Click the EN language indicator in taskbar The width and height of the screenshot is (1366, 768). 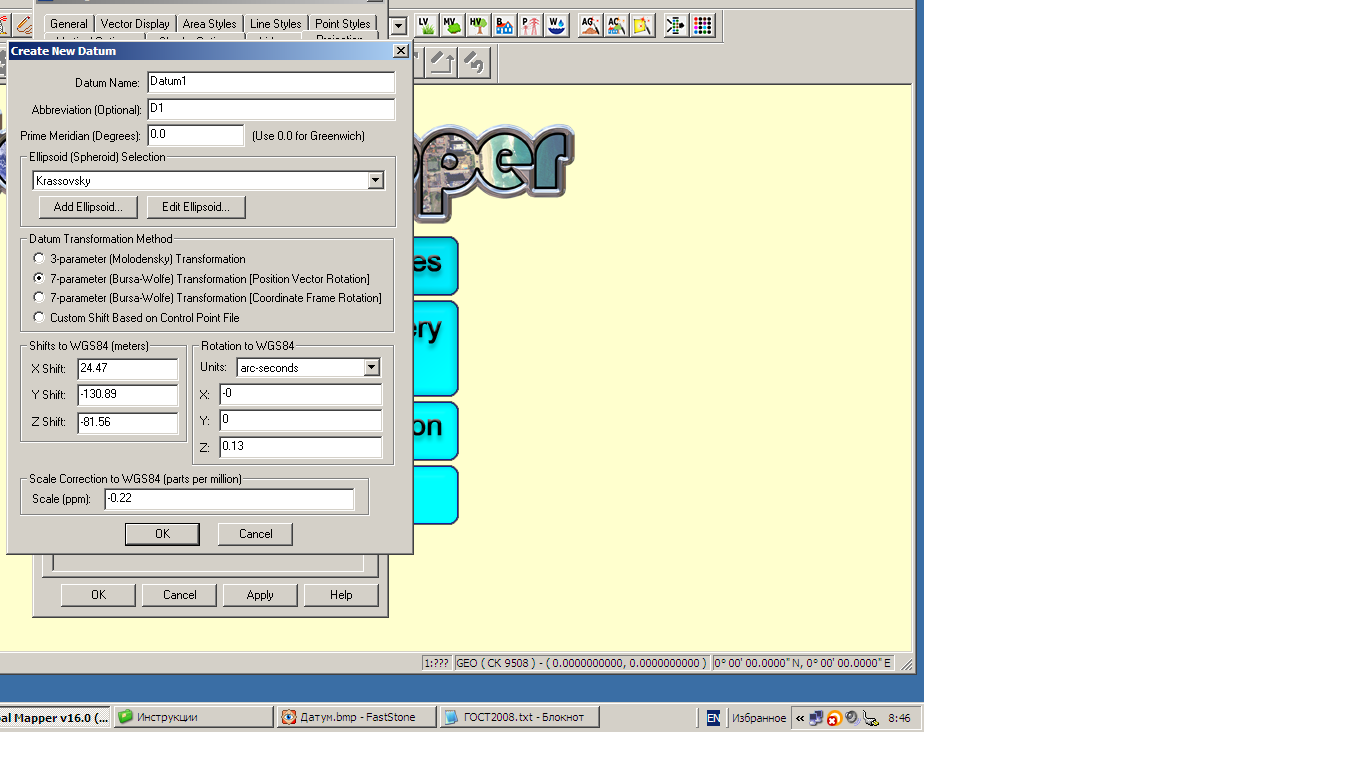point(713,717)
